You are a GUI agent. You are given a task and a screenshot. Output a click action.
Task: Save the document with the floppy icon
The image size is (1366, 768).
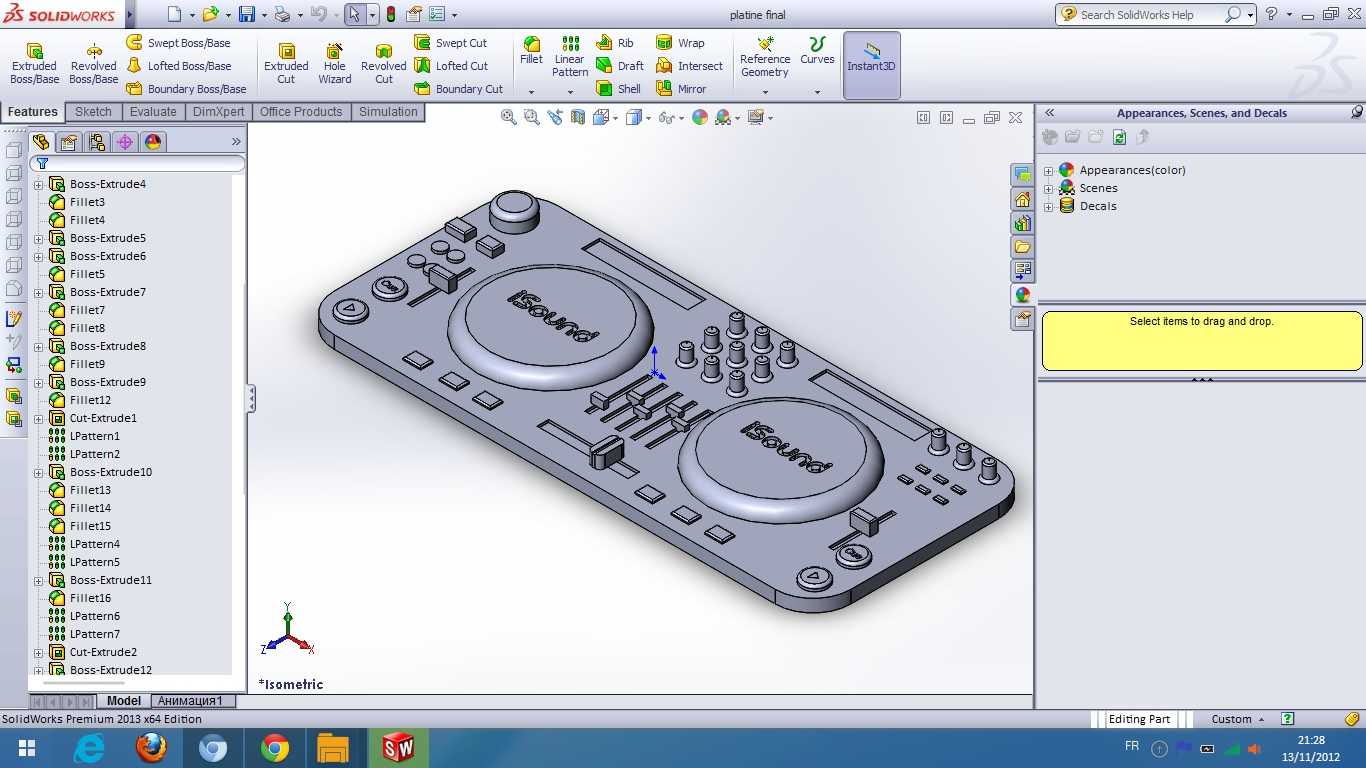[246, 15]
